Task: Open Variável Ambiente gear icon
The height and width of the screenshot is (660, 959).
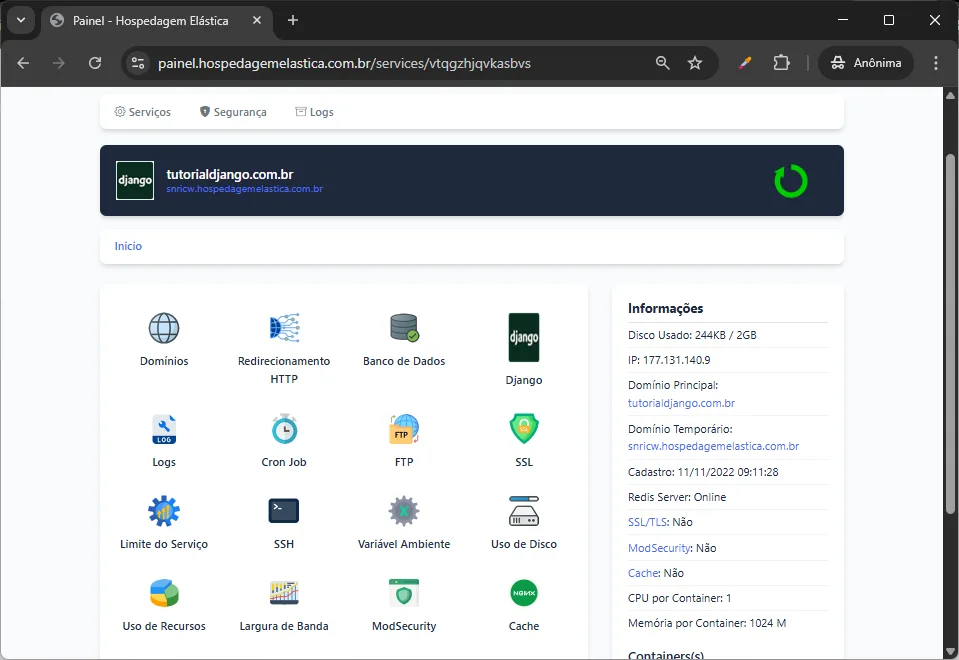Action: pos(404,511)
